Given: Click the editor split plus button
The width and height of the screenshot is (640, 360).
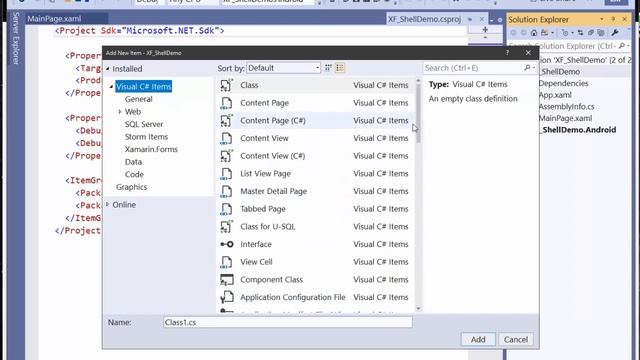Looking at the screenshot, I should [x=485, y=29].
